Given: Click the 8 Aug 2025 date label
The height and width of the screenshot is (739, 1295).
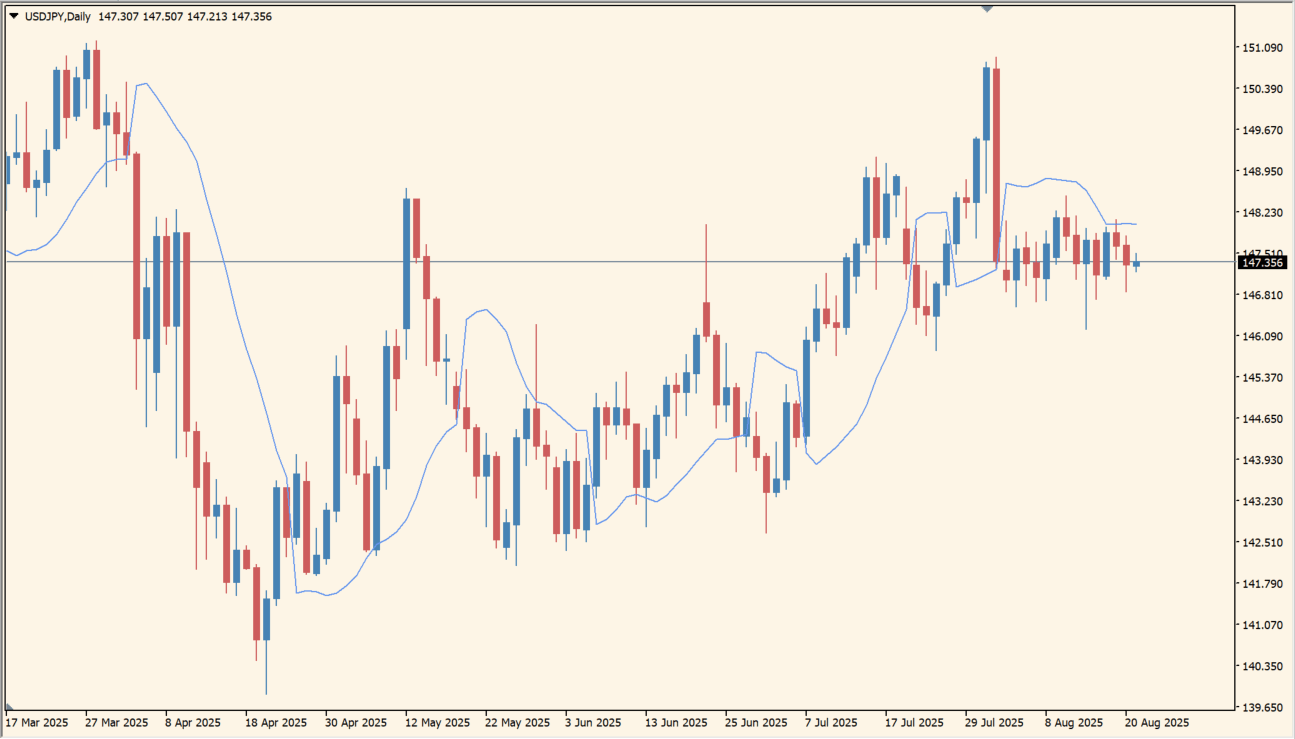Looking at the screenshot, I should (1074, 722).
